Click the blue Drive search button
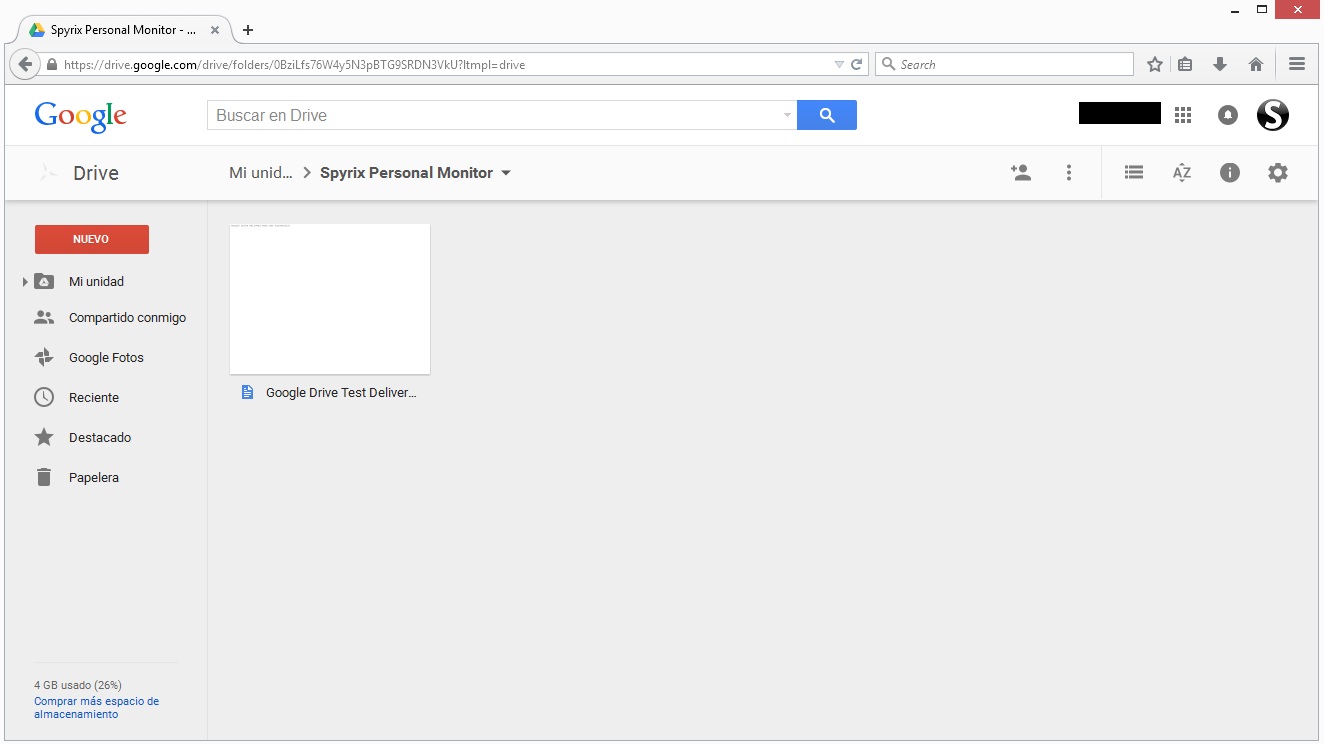This screenshot has height=744, width=1324. (827, 115)
